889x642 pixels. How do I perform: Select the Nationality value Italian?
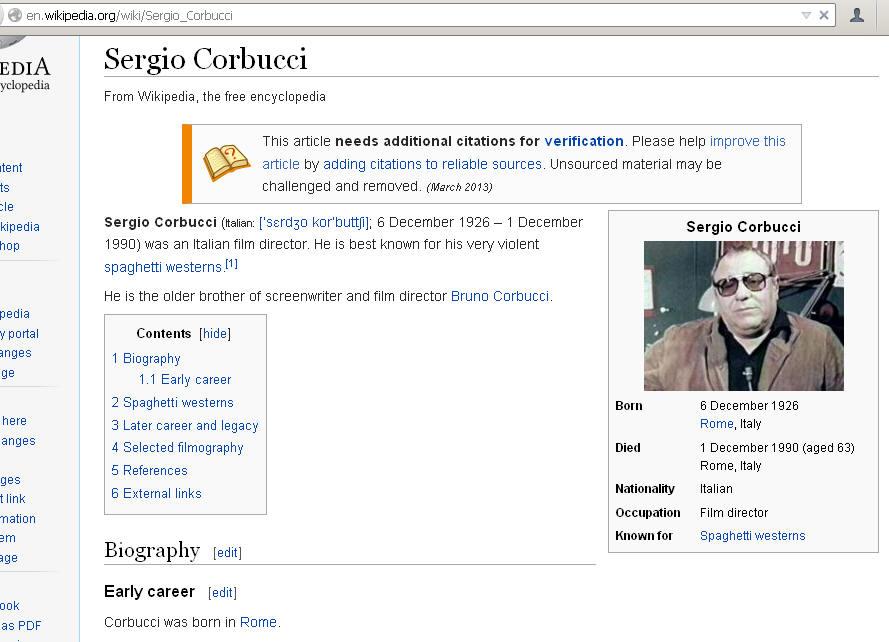716,489
